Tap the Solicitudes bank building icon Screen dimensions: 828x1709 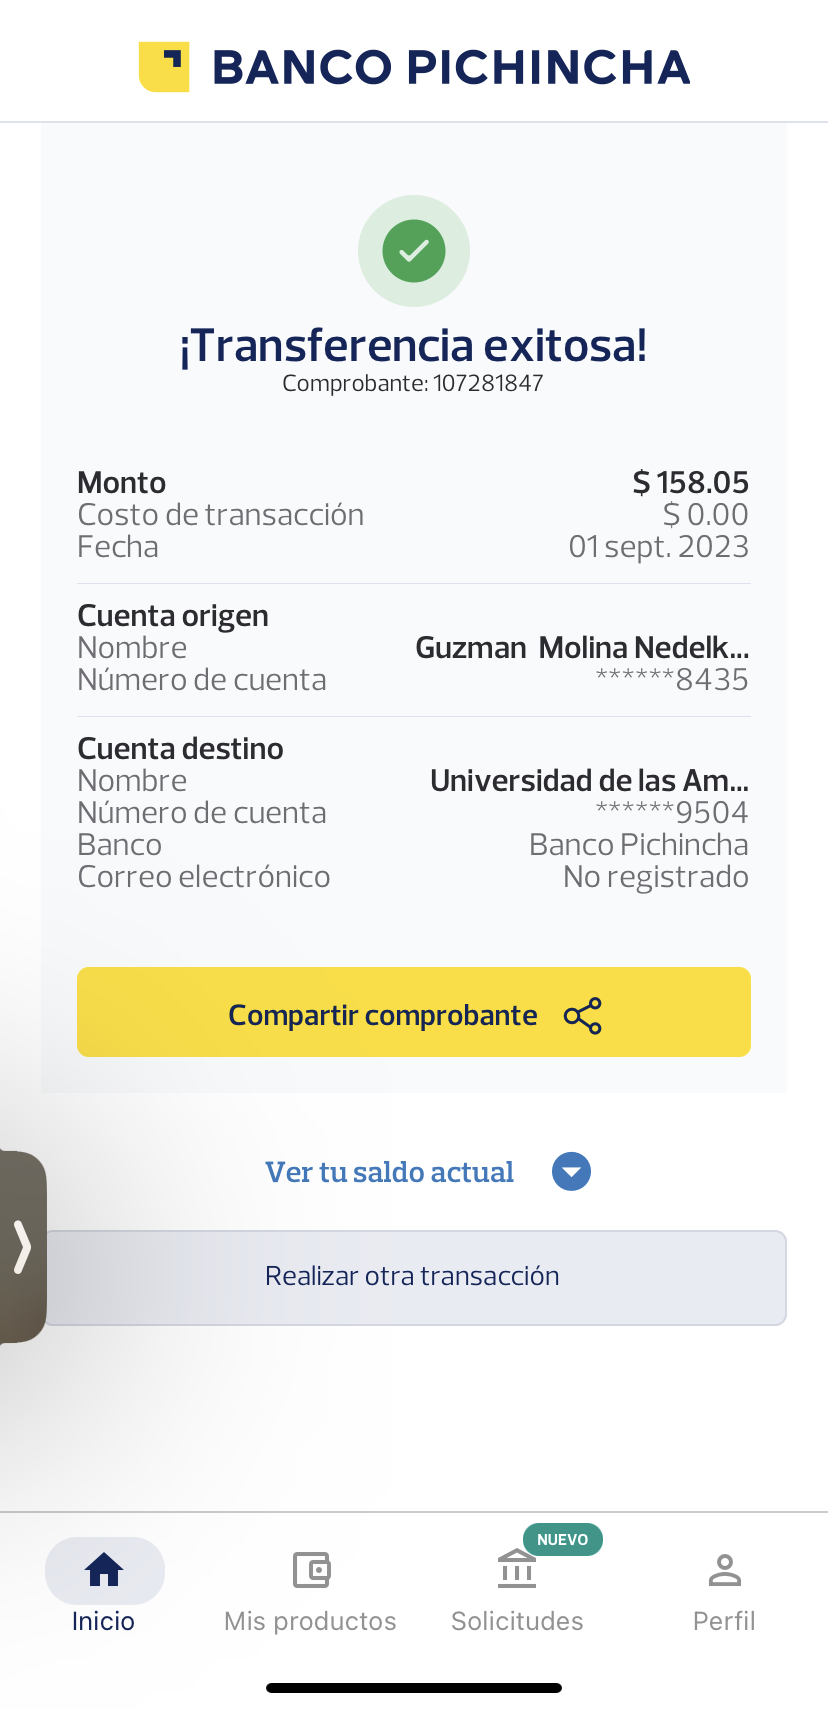[x=517, y=1570]
